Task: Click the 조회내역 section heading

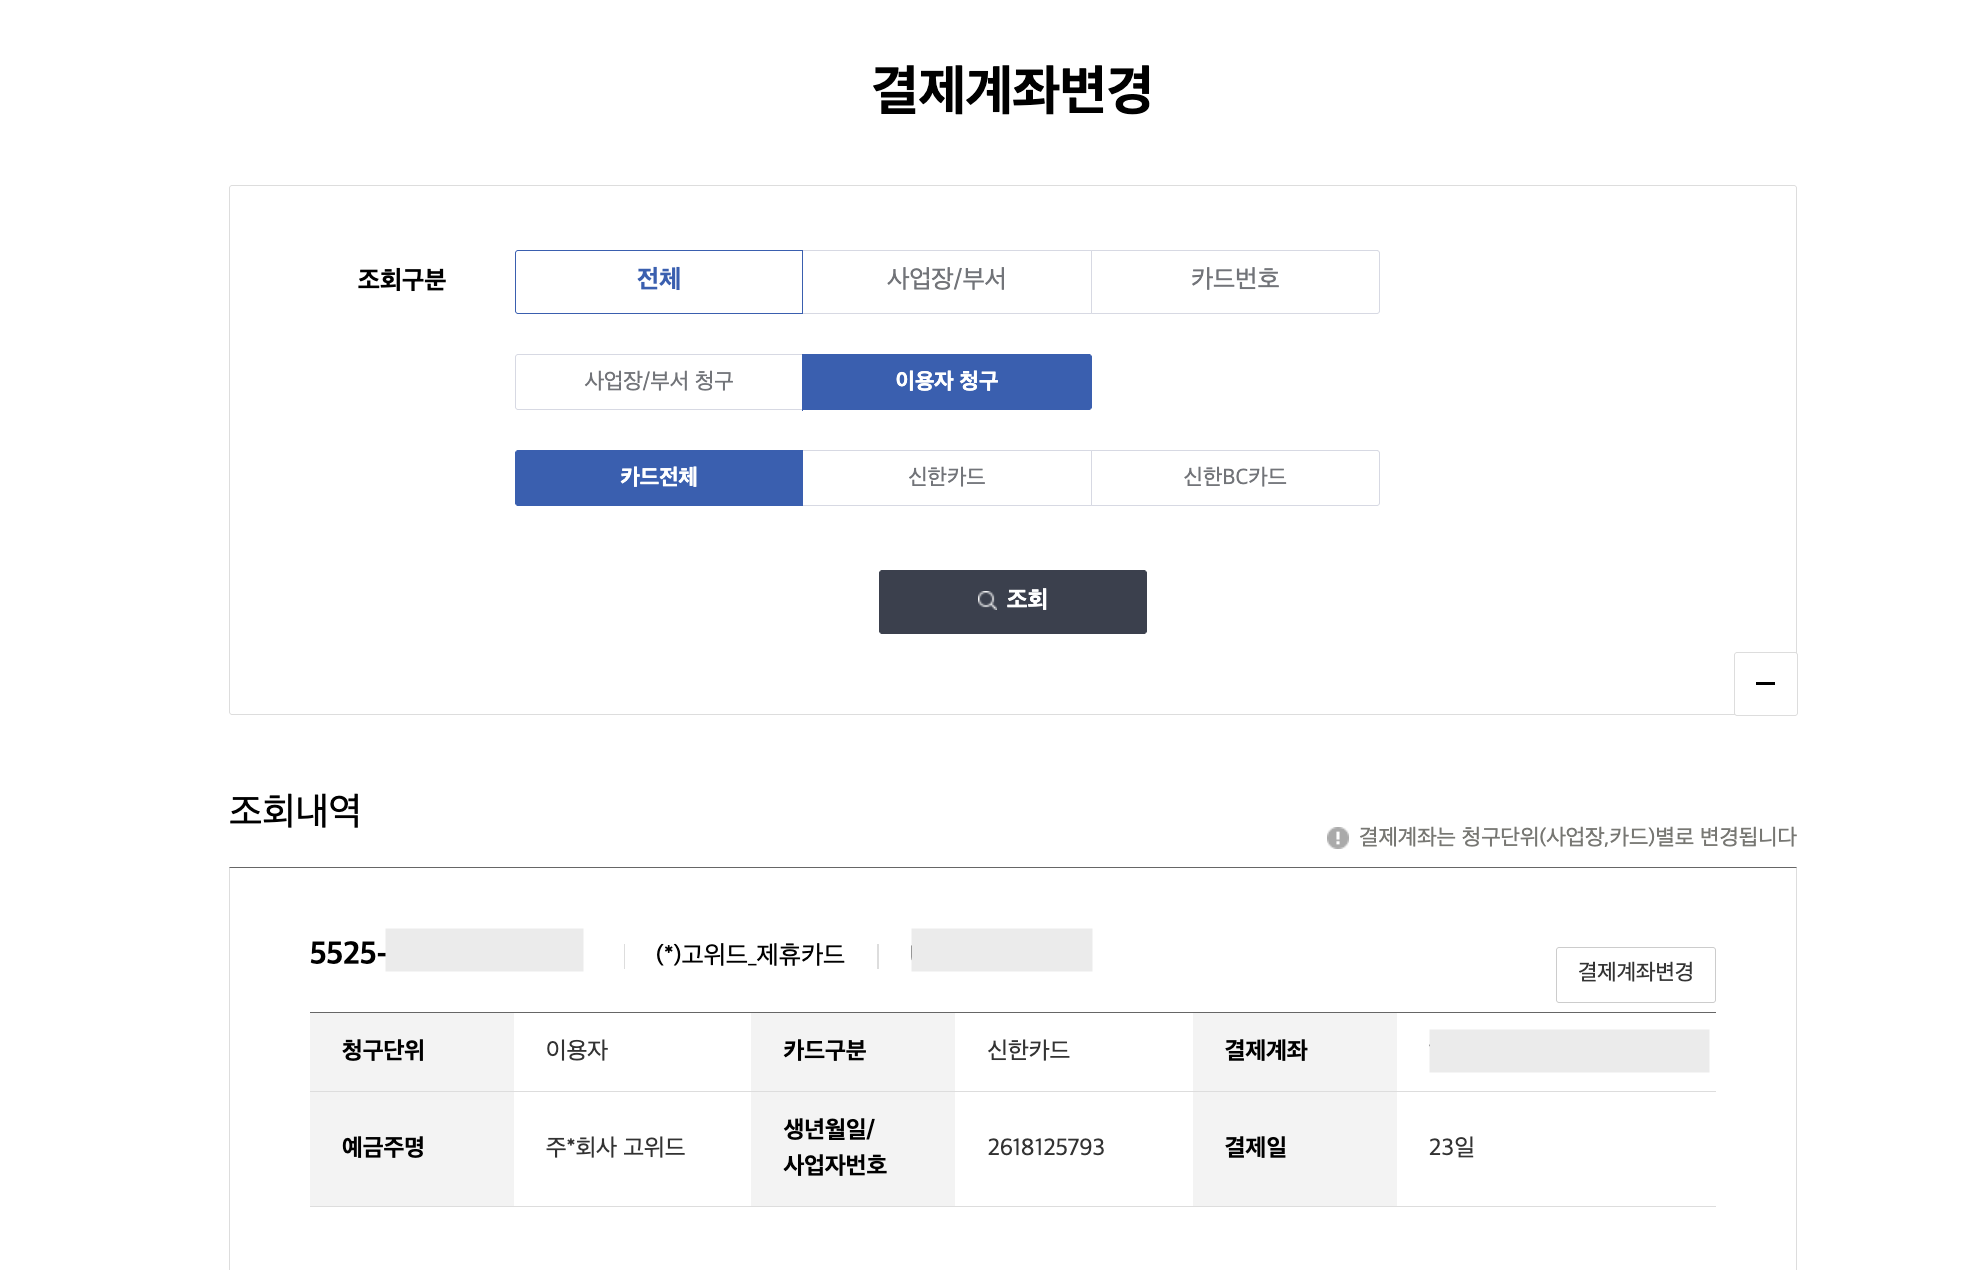Action: tap(295, 810)
